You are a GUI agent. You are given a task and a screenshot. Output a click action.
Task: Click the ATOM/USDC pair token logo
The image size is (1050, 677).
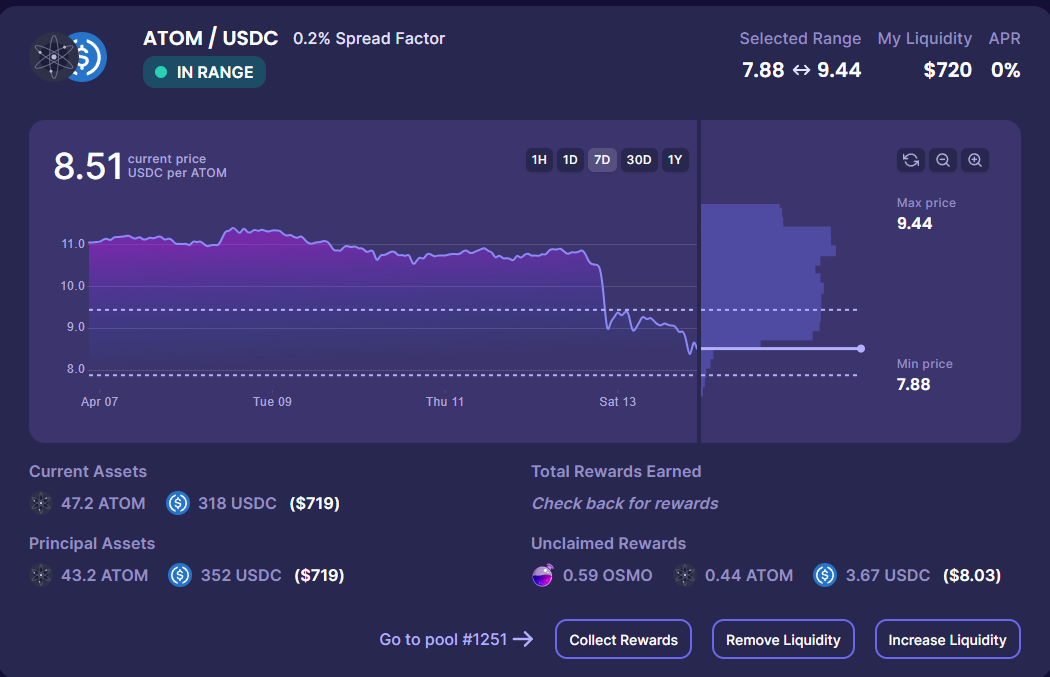click(68, 57)
